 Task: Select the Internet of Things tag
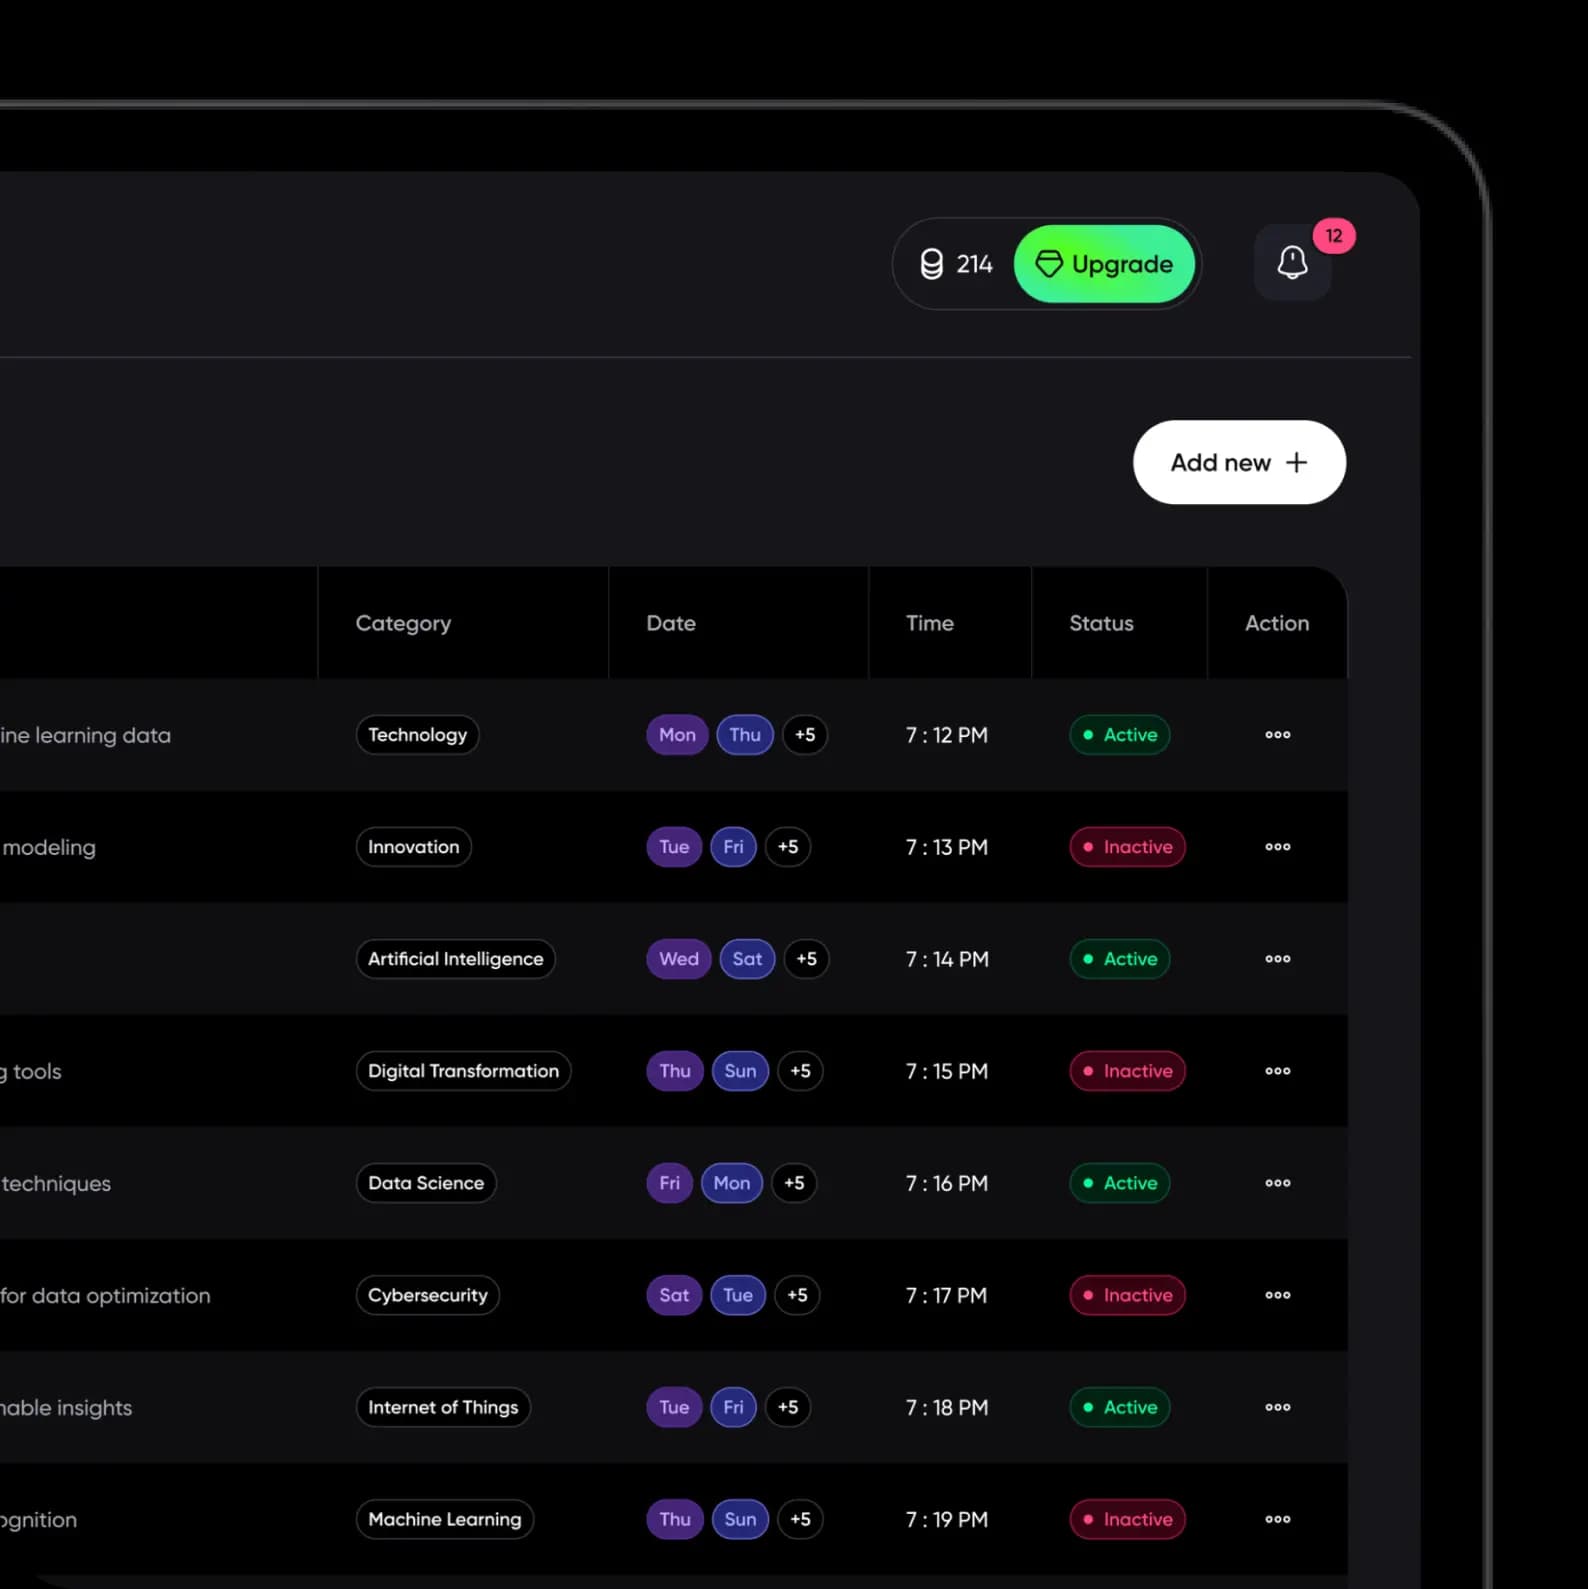[443, 1407]
